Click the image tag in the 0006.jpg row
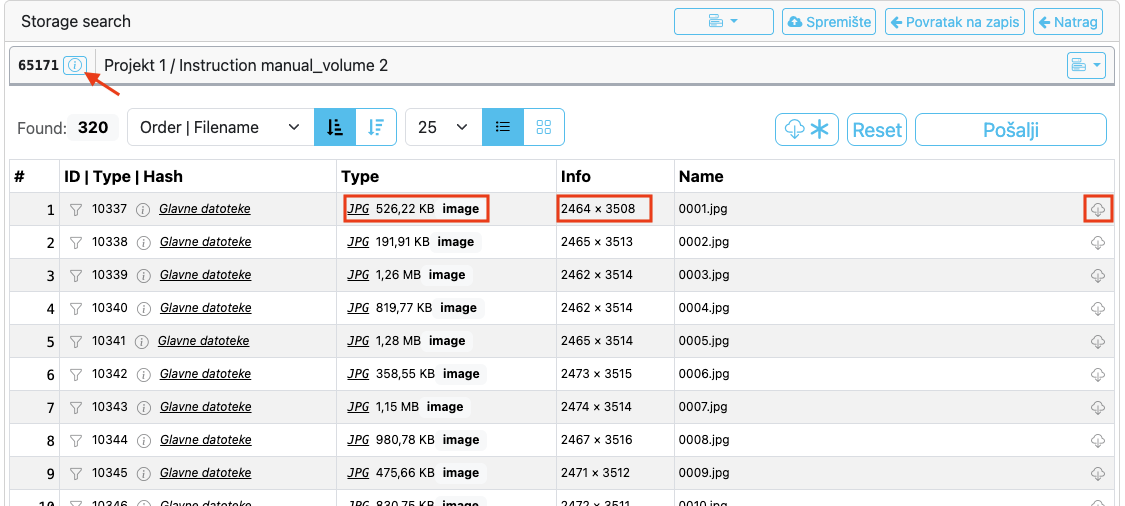Screen dimensions: 1125x506 pos(461,374)
